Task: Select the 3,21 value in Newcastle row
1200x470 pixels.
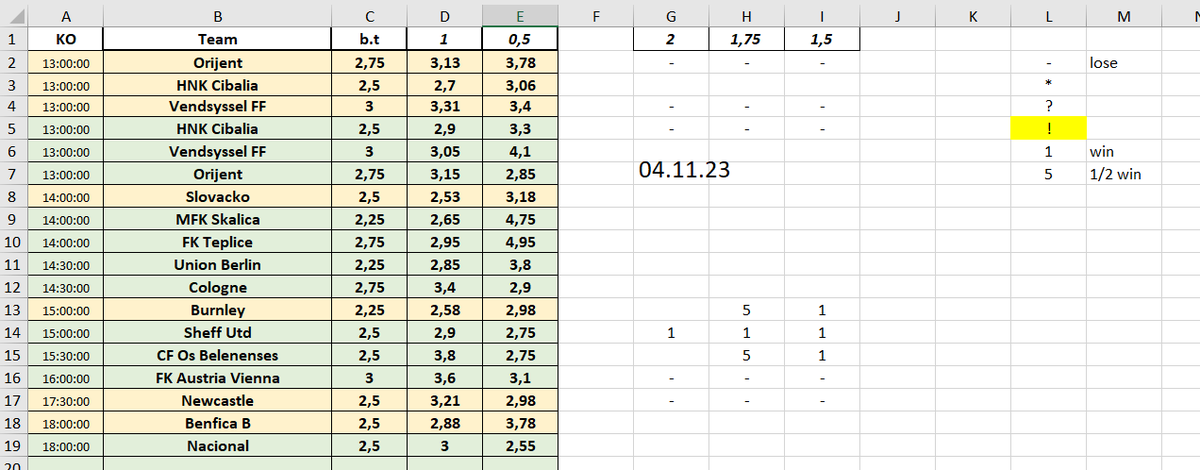Action: (445, 400)
